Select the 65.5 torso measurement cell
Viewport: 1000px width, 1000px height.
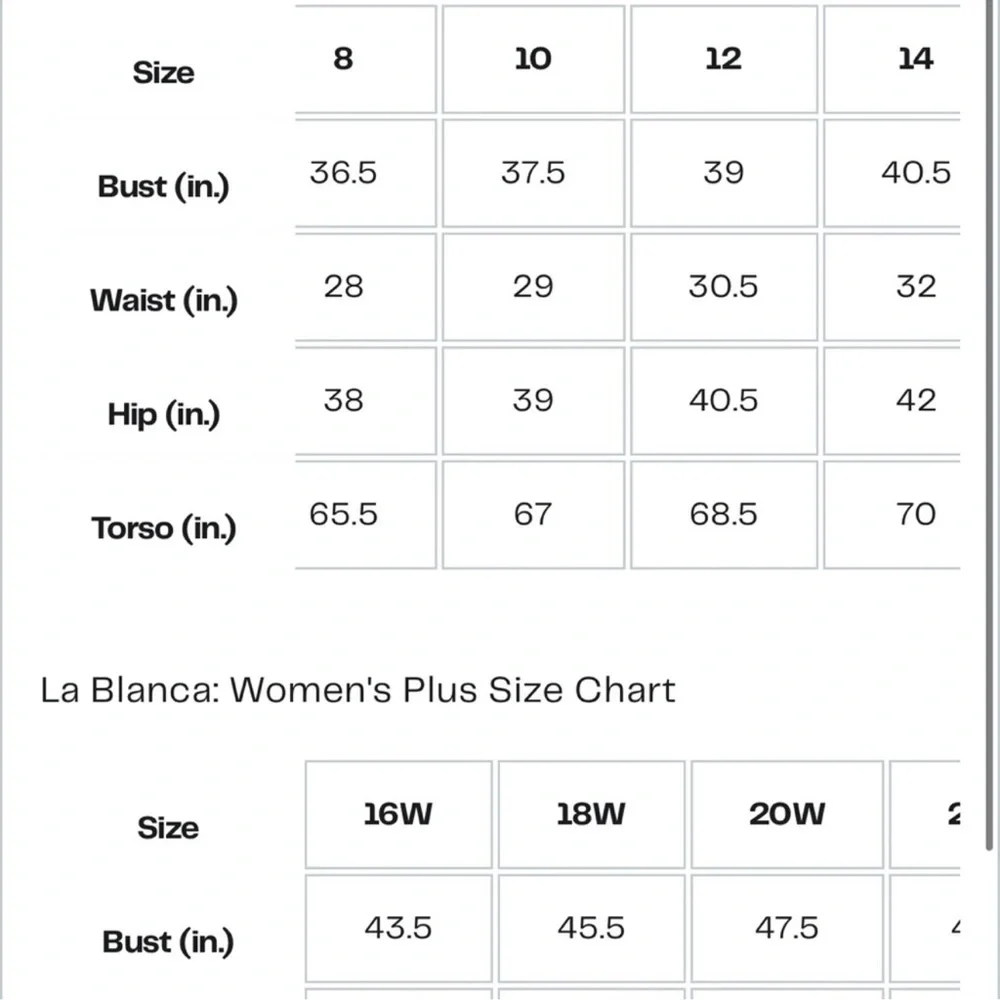343,514
